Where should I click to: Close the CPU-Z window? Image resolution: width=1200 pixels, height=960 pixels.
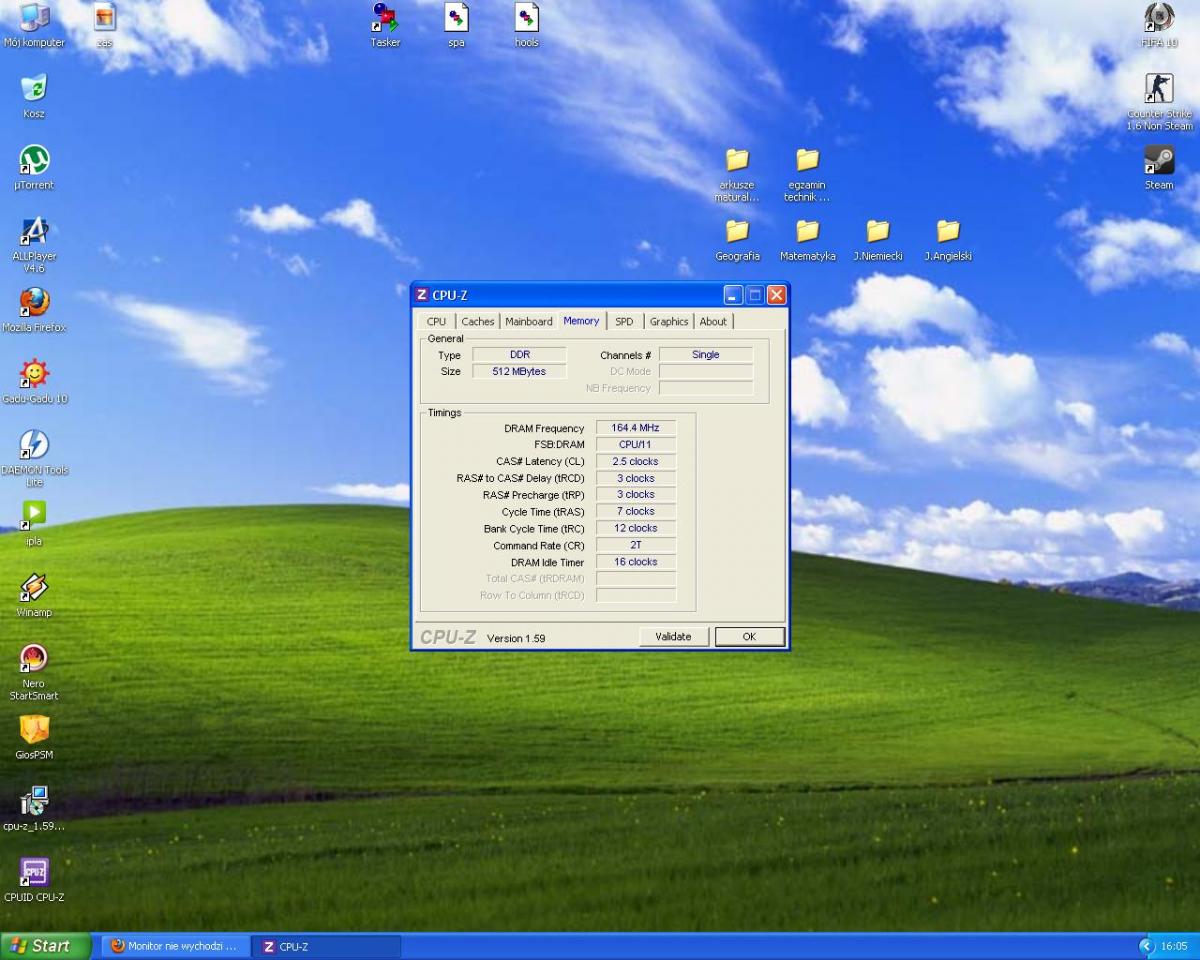777,295
